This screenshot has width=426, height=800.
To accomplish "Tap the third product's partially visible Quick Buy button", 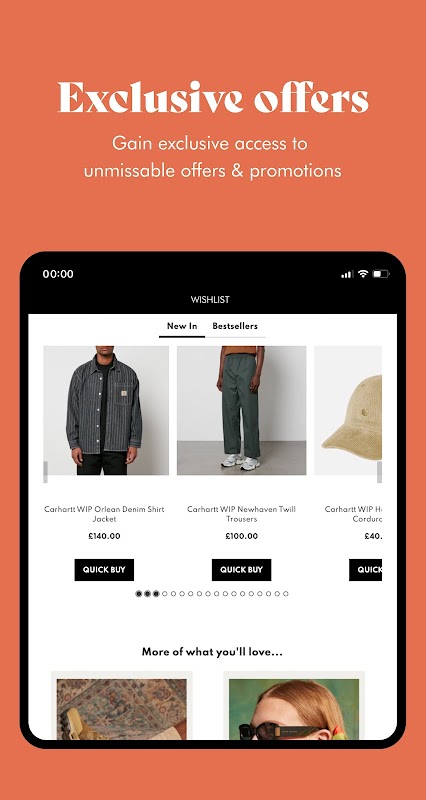I will click(x=365, y=570).
